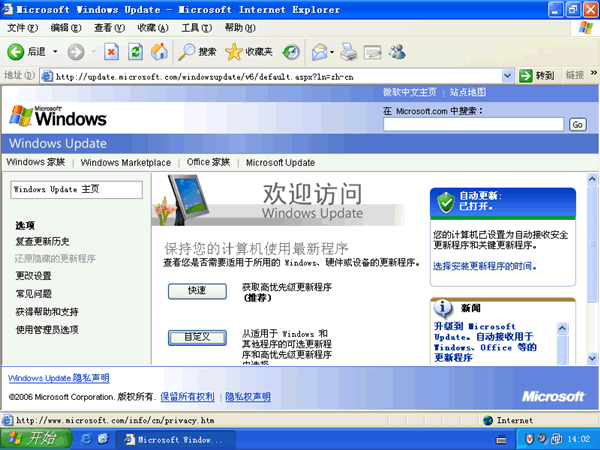
Task: Click news panel scrollbar up arrow
Action: coord(562,328)
